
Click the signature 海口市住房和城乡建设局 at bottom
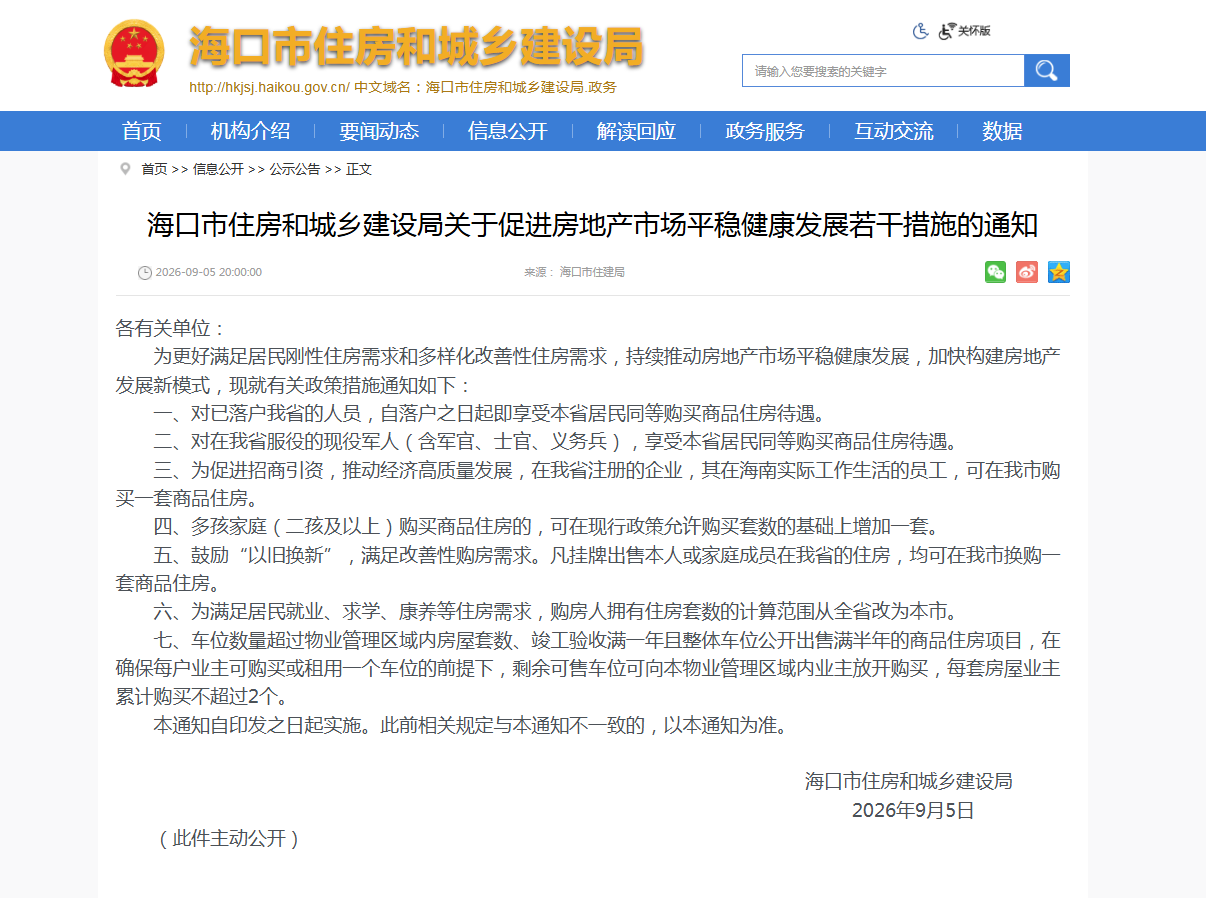click(909, 781)
